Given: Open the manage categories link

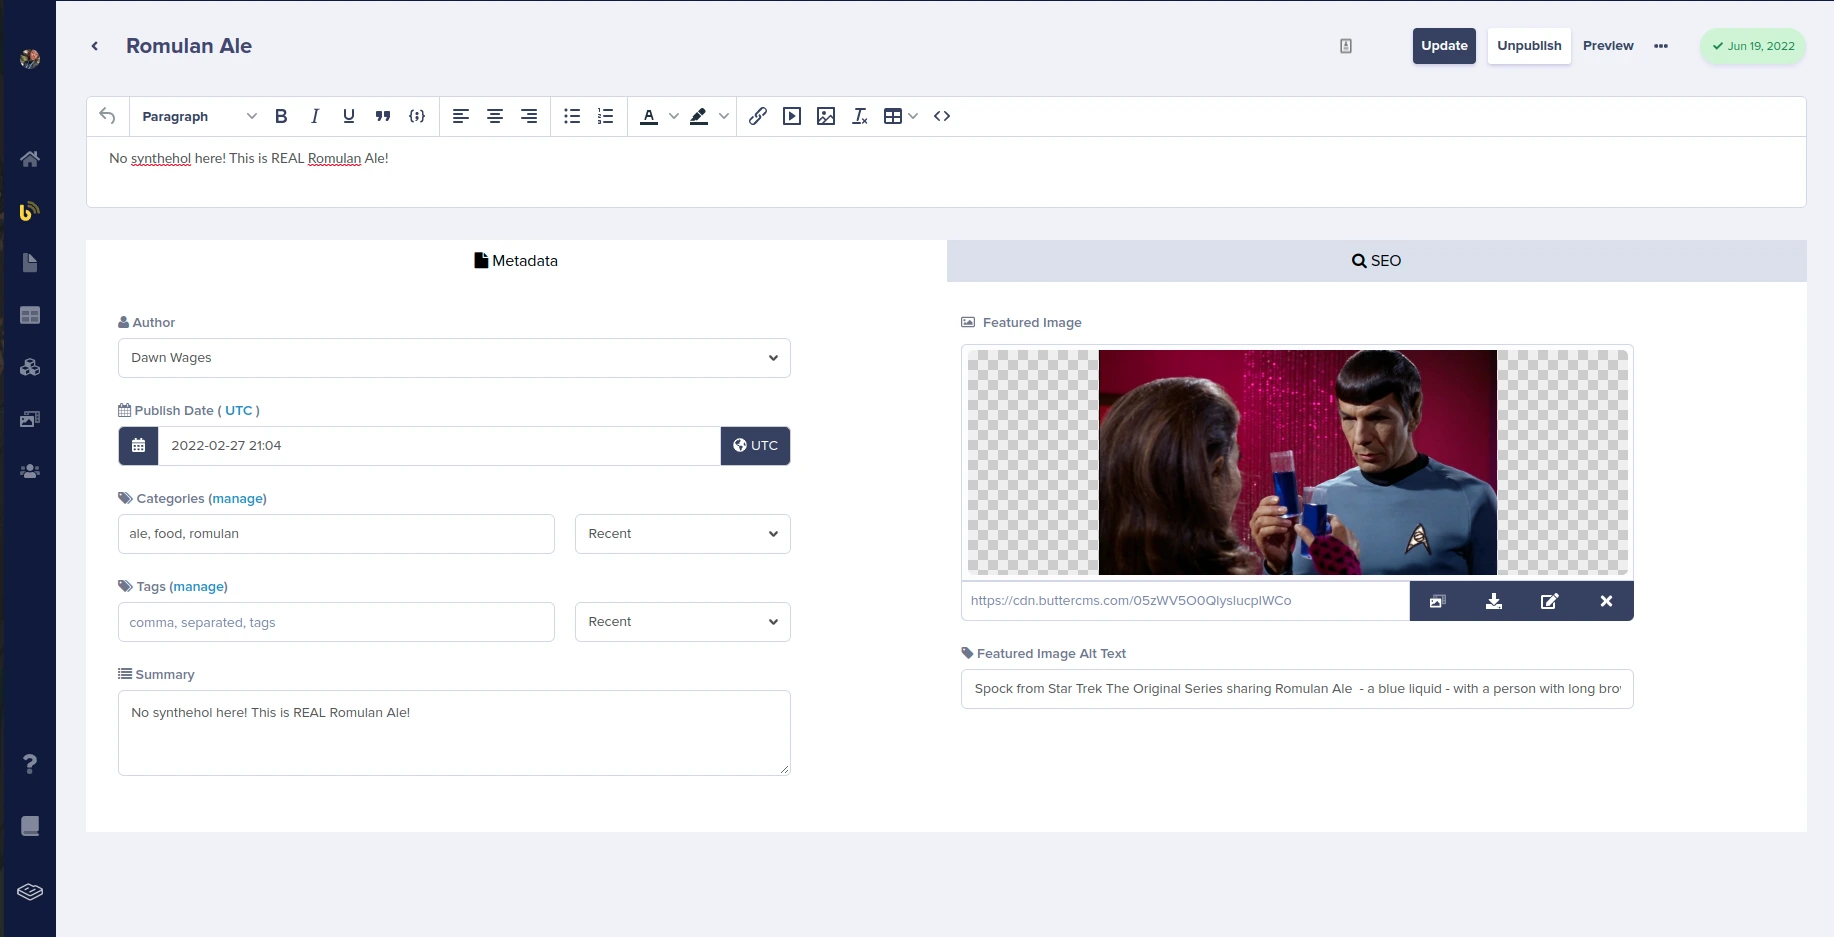Looking at the screenshot, I should click(237, 498).
